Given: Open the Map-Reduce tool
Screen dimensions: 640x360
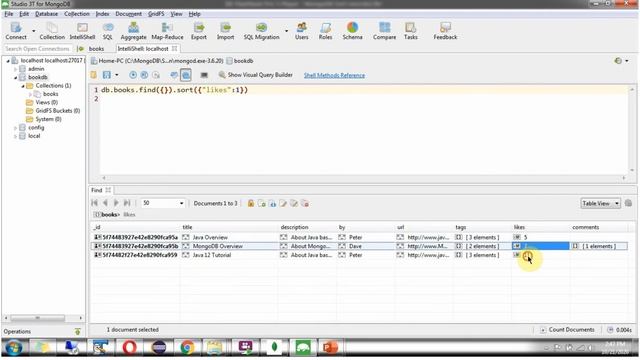Looking at the screenshot, I should point(167,31).
